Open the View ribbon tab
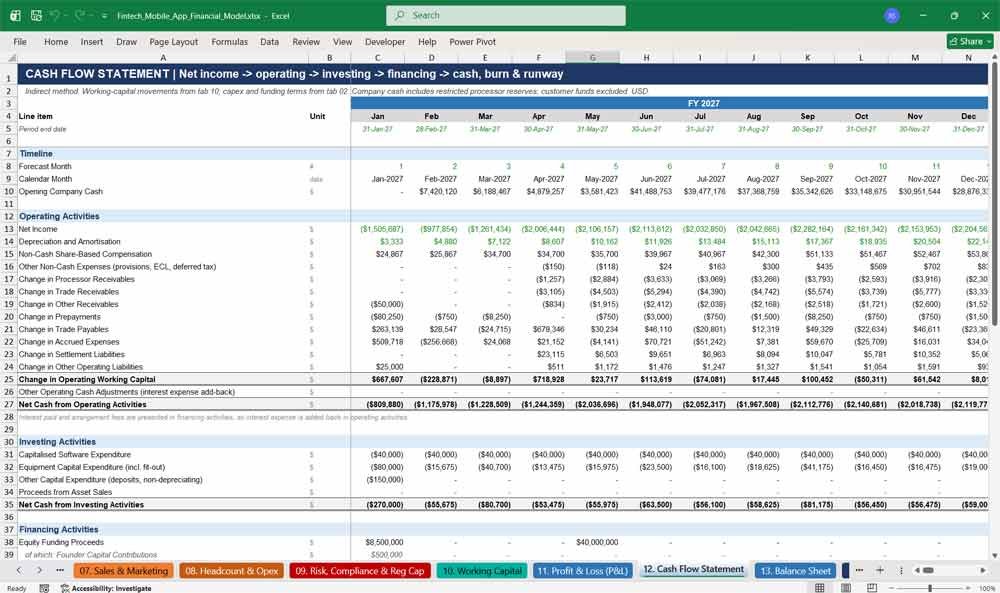 (x=342, y=41)
